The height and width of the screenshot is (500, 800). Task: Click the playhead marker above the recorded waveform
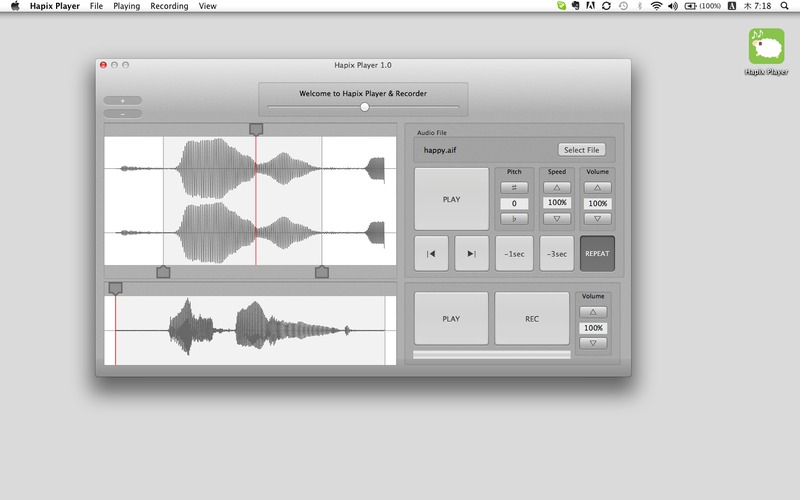[116, 289]
